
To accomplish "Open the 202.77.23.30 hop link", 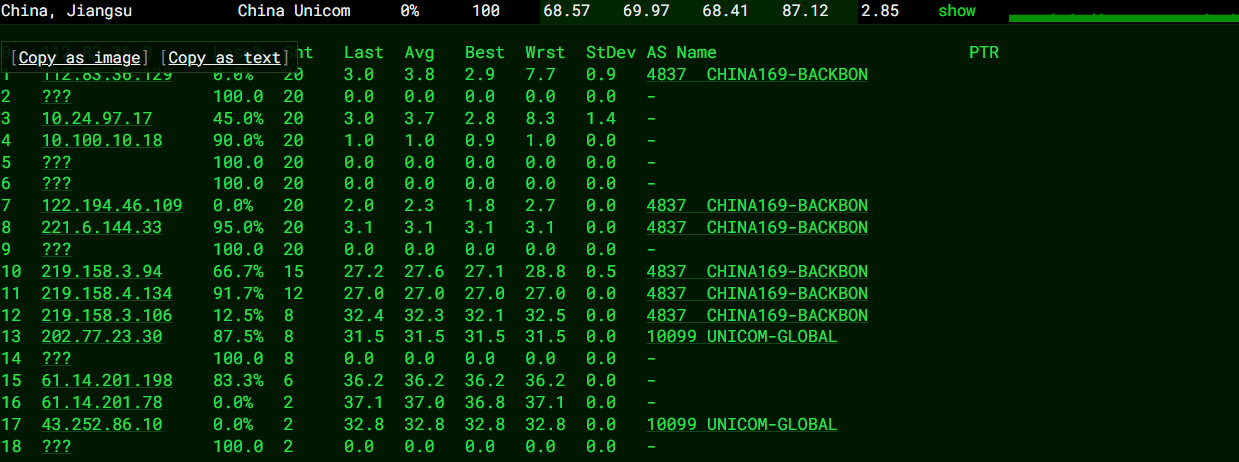I will (101, 337).
